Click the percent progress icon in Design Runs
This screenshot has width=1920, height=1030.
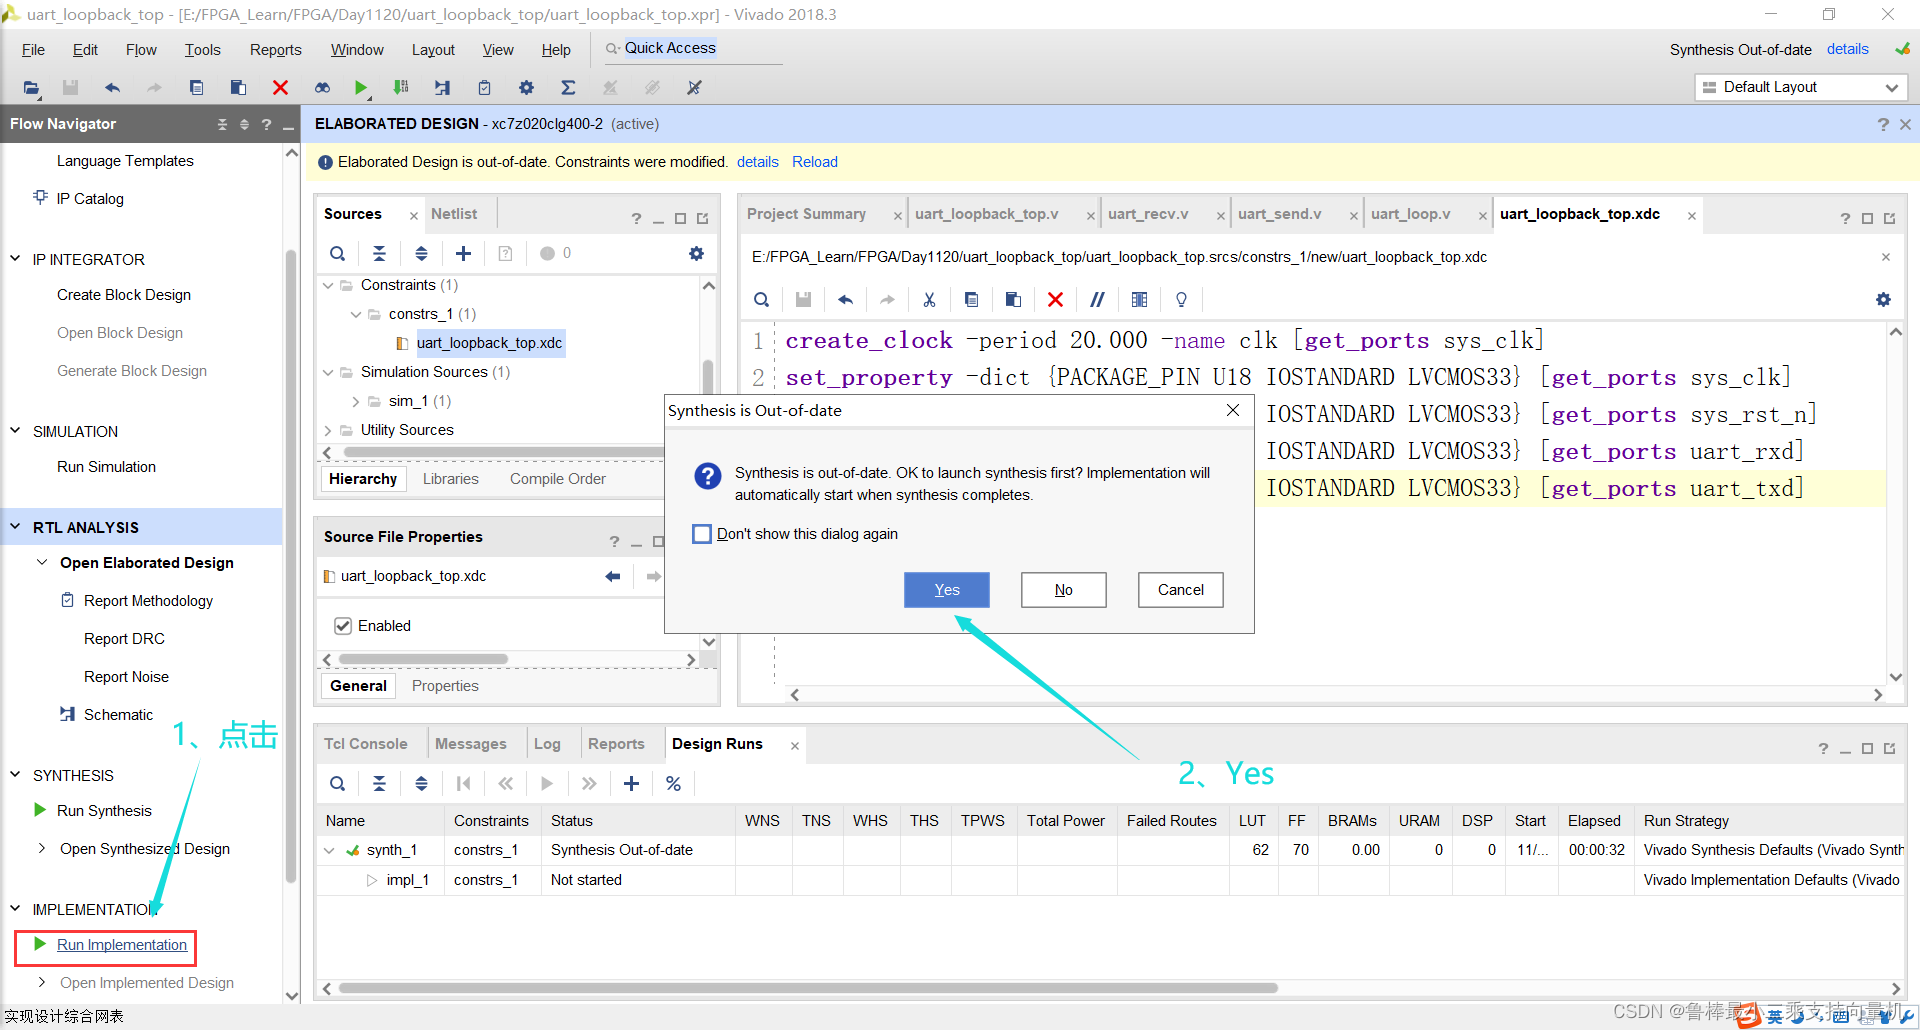[x=673, y=784]
